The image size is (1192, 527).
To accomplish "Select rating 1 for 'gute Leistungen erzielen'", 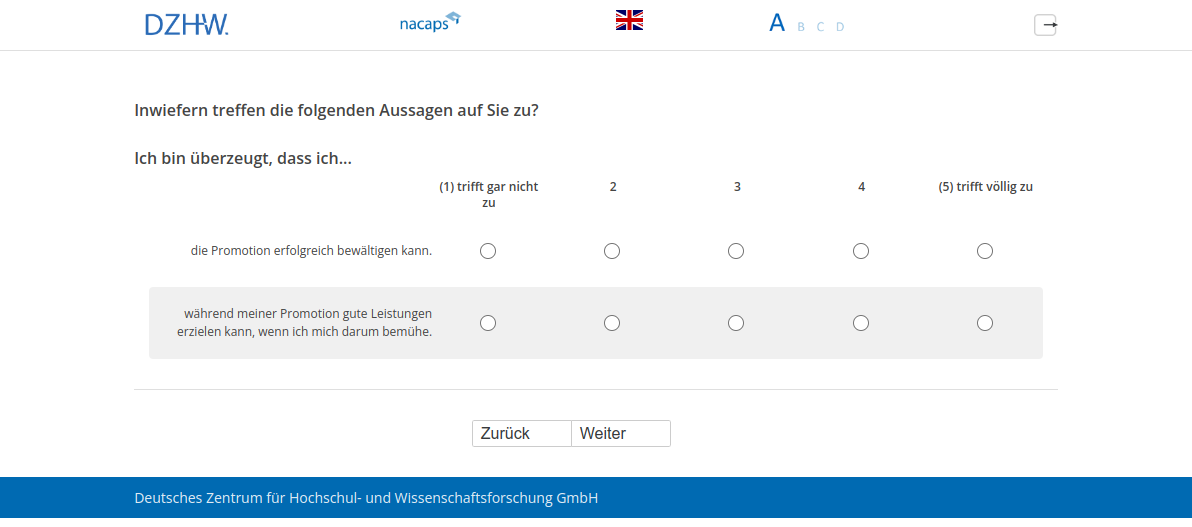I will point(488,323).
